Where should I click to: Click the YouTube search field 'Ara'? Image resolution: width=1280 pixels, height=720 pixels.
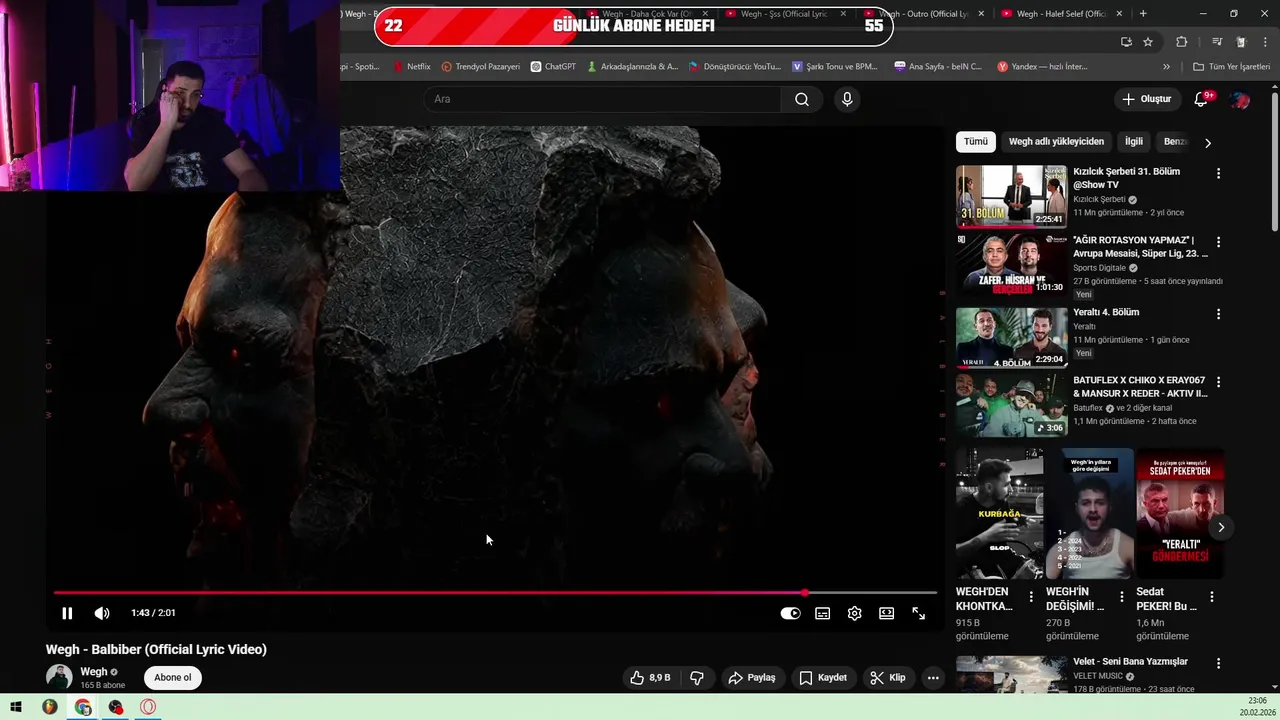pos(602,99)
